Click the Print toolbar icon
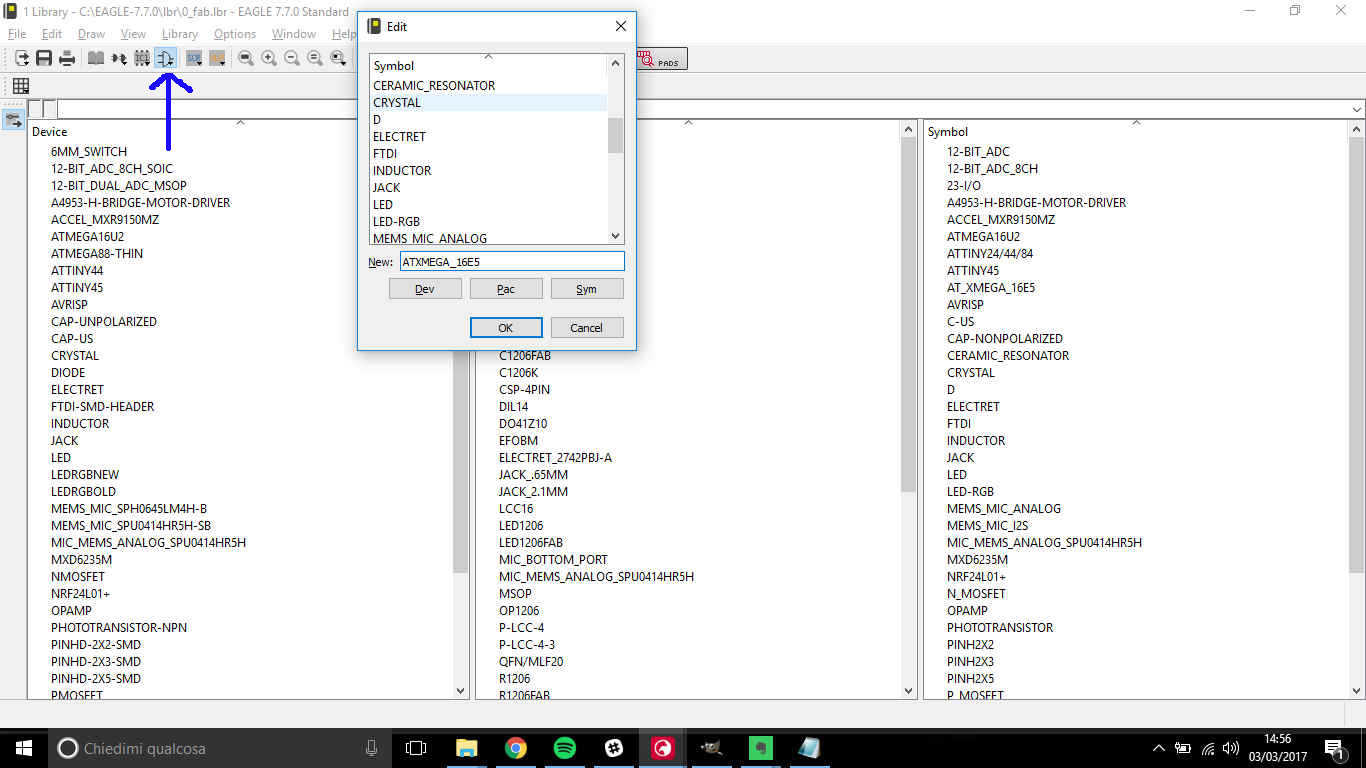1366x768 pixels. 67,59
